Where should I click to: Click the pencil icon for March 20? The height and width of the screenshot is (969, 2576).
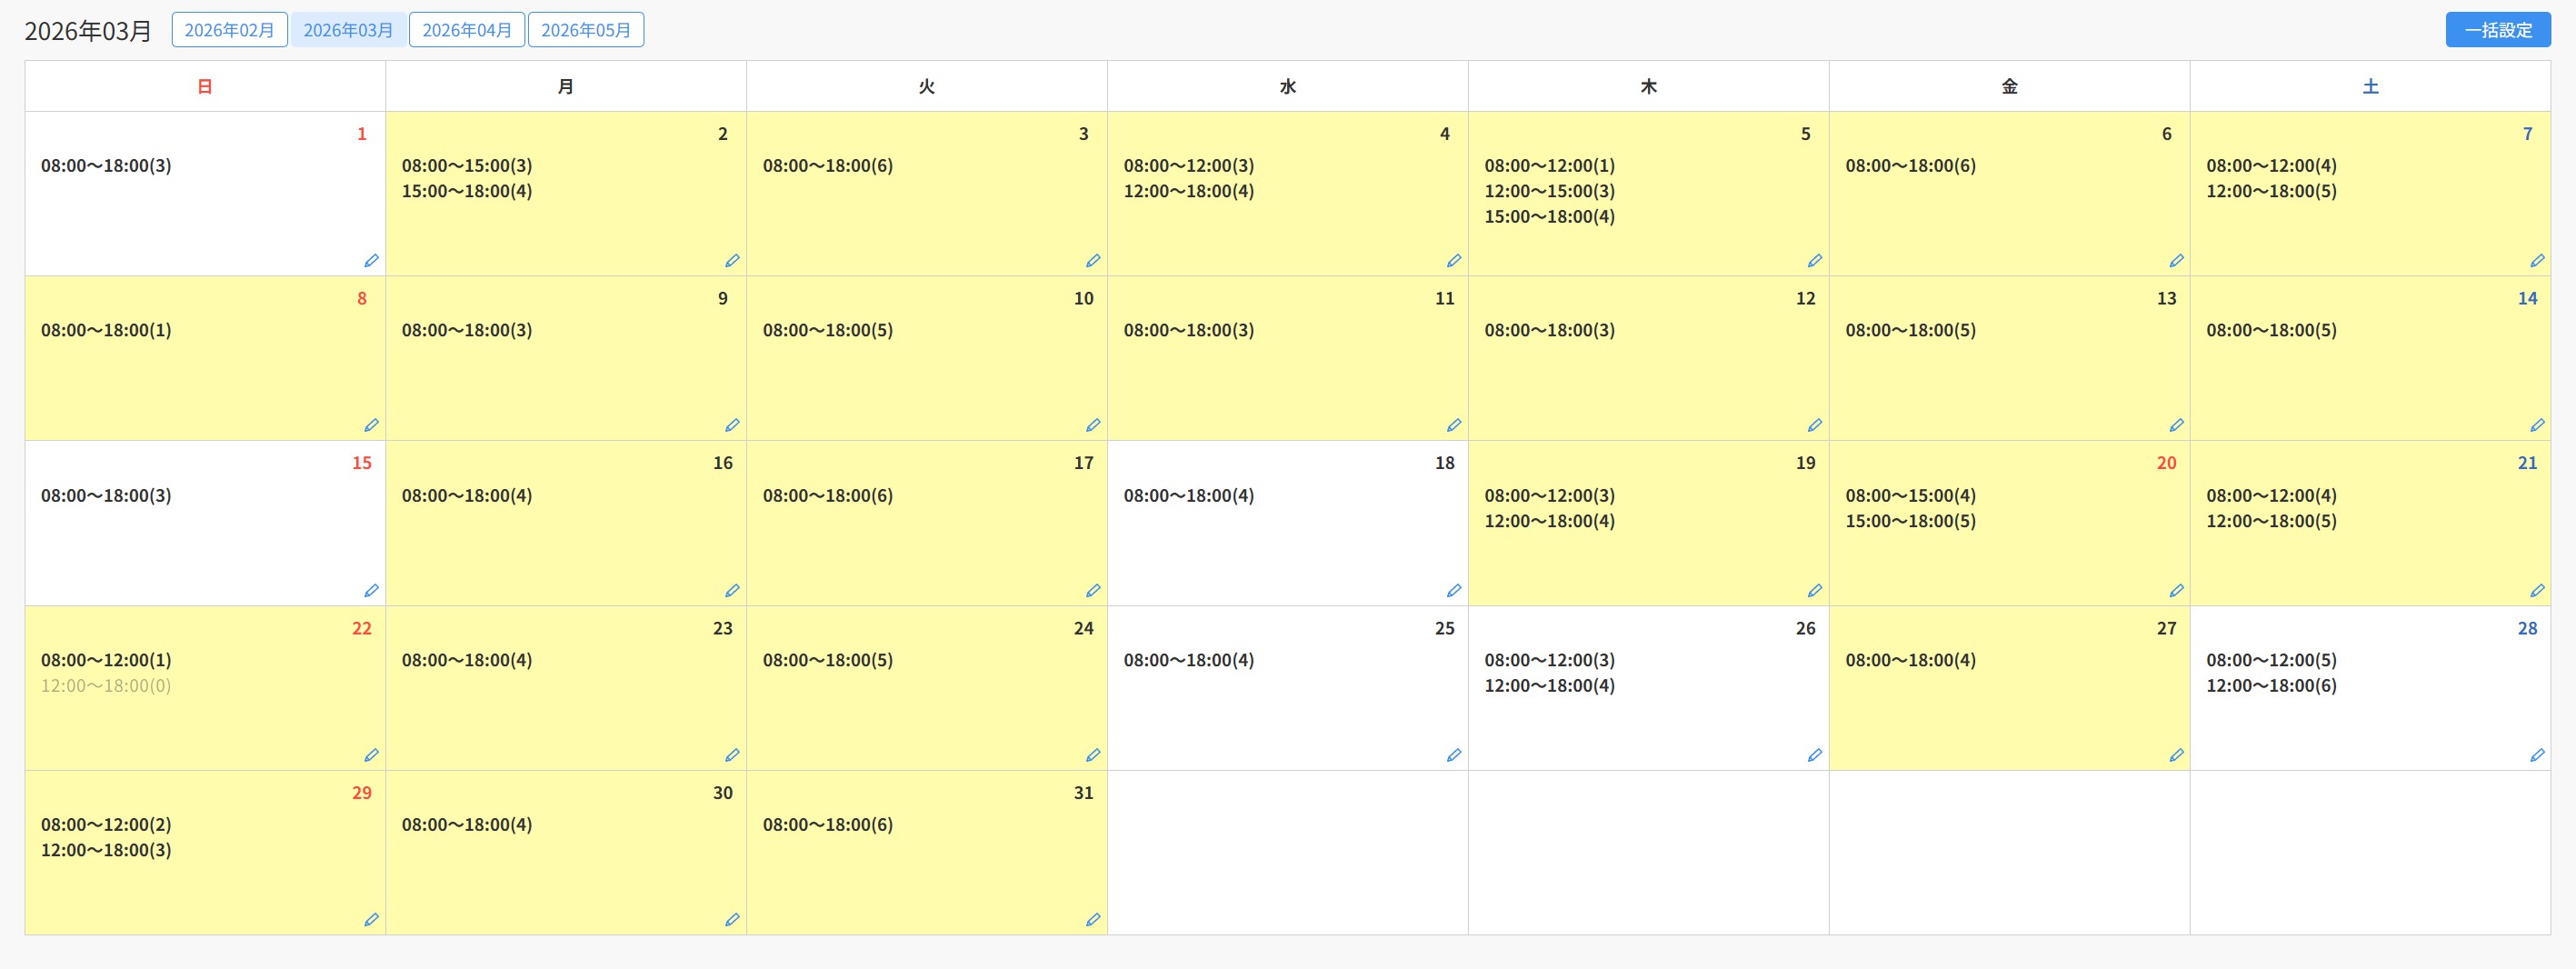(x=2175, y=591)
